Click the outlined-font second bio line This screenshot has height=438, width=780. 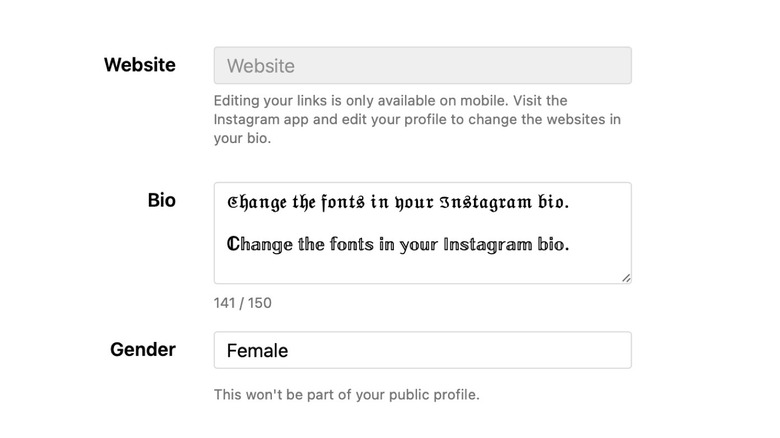pyautogui.click(x=397, y=244)
